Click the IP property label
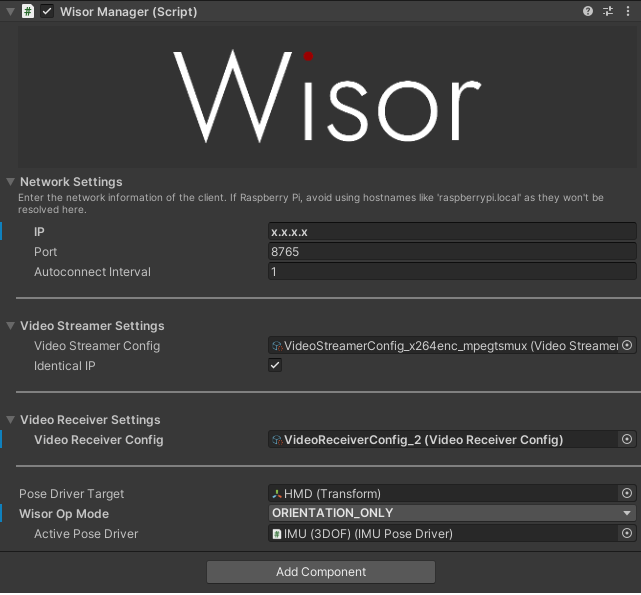The width and height of the screenshot is (641, 595). [39, 232]
